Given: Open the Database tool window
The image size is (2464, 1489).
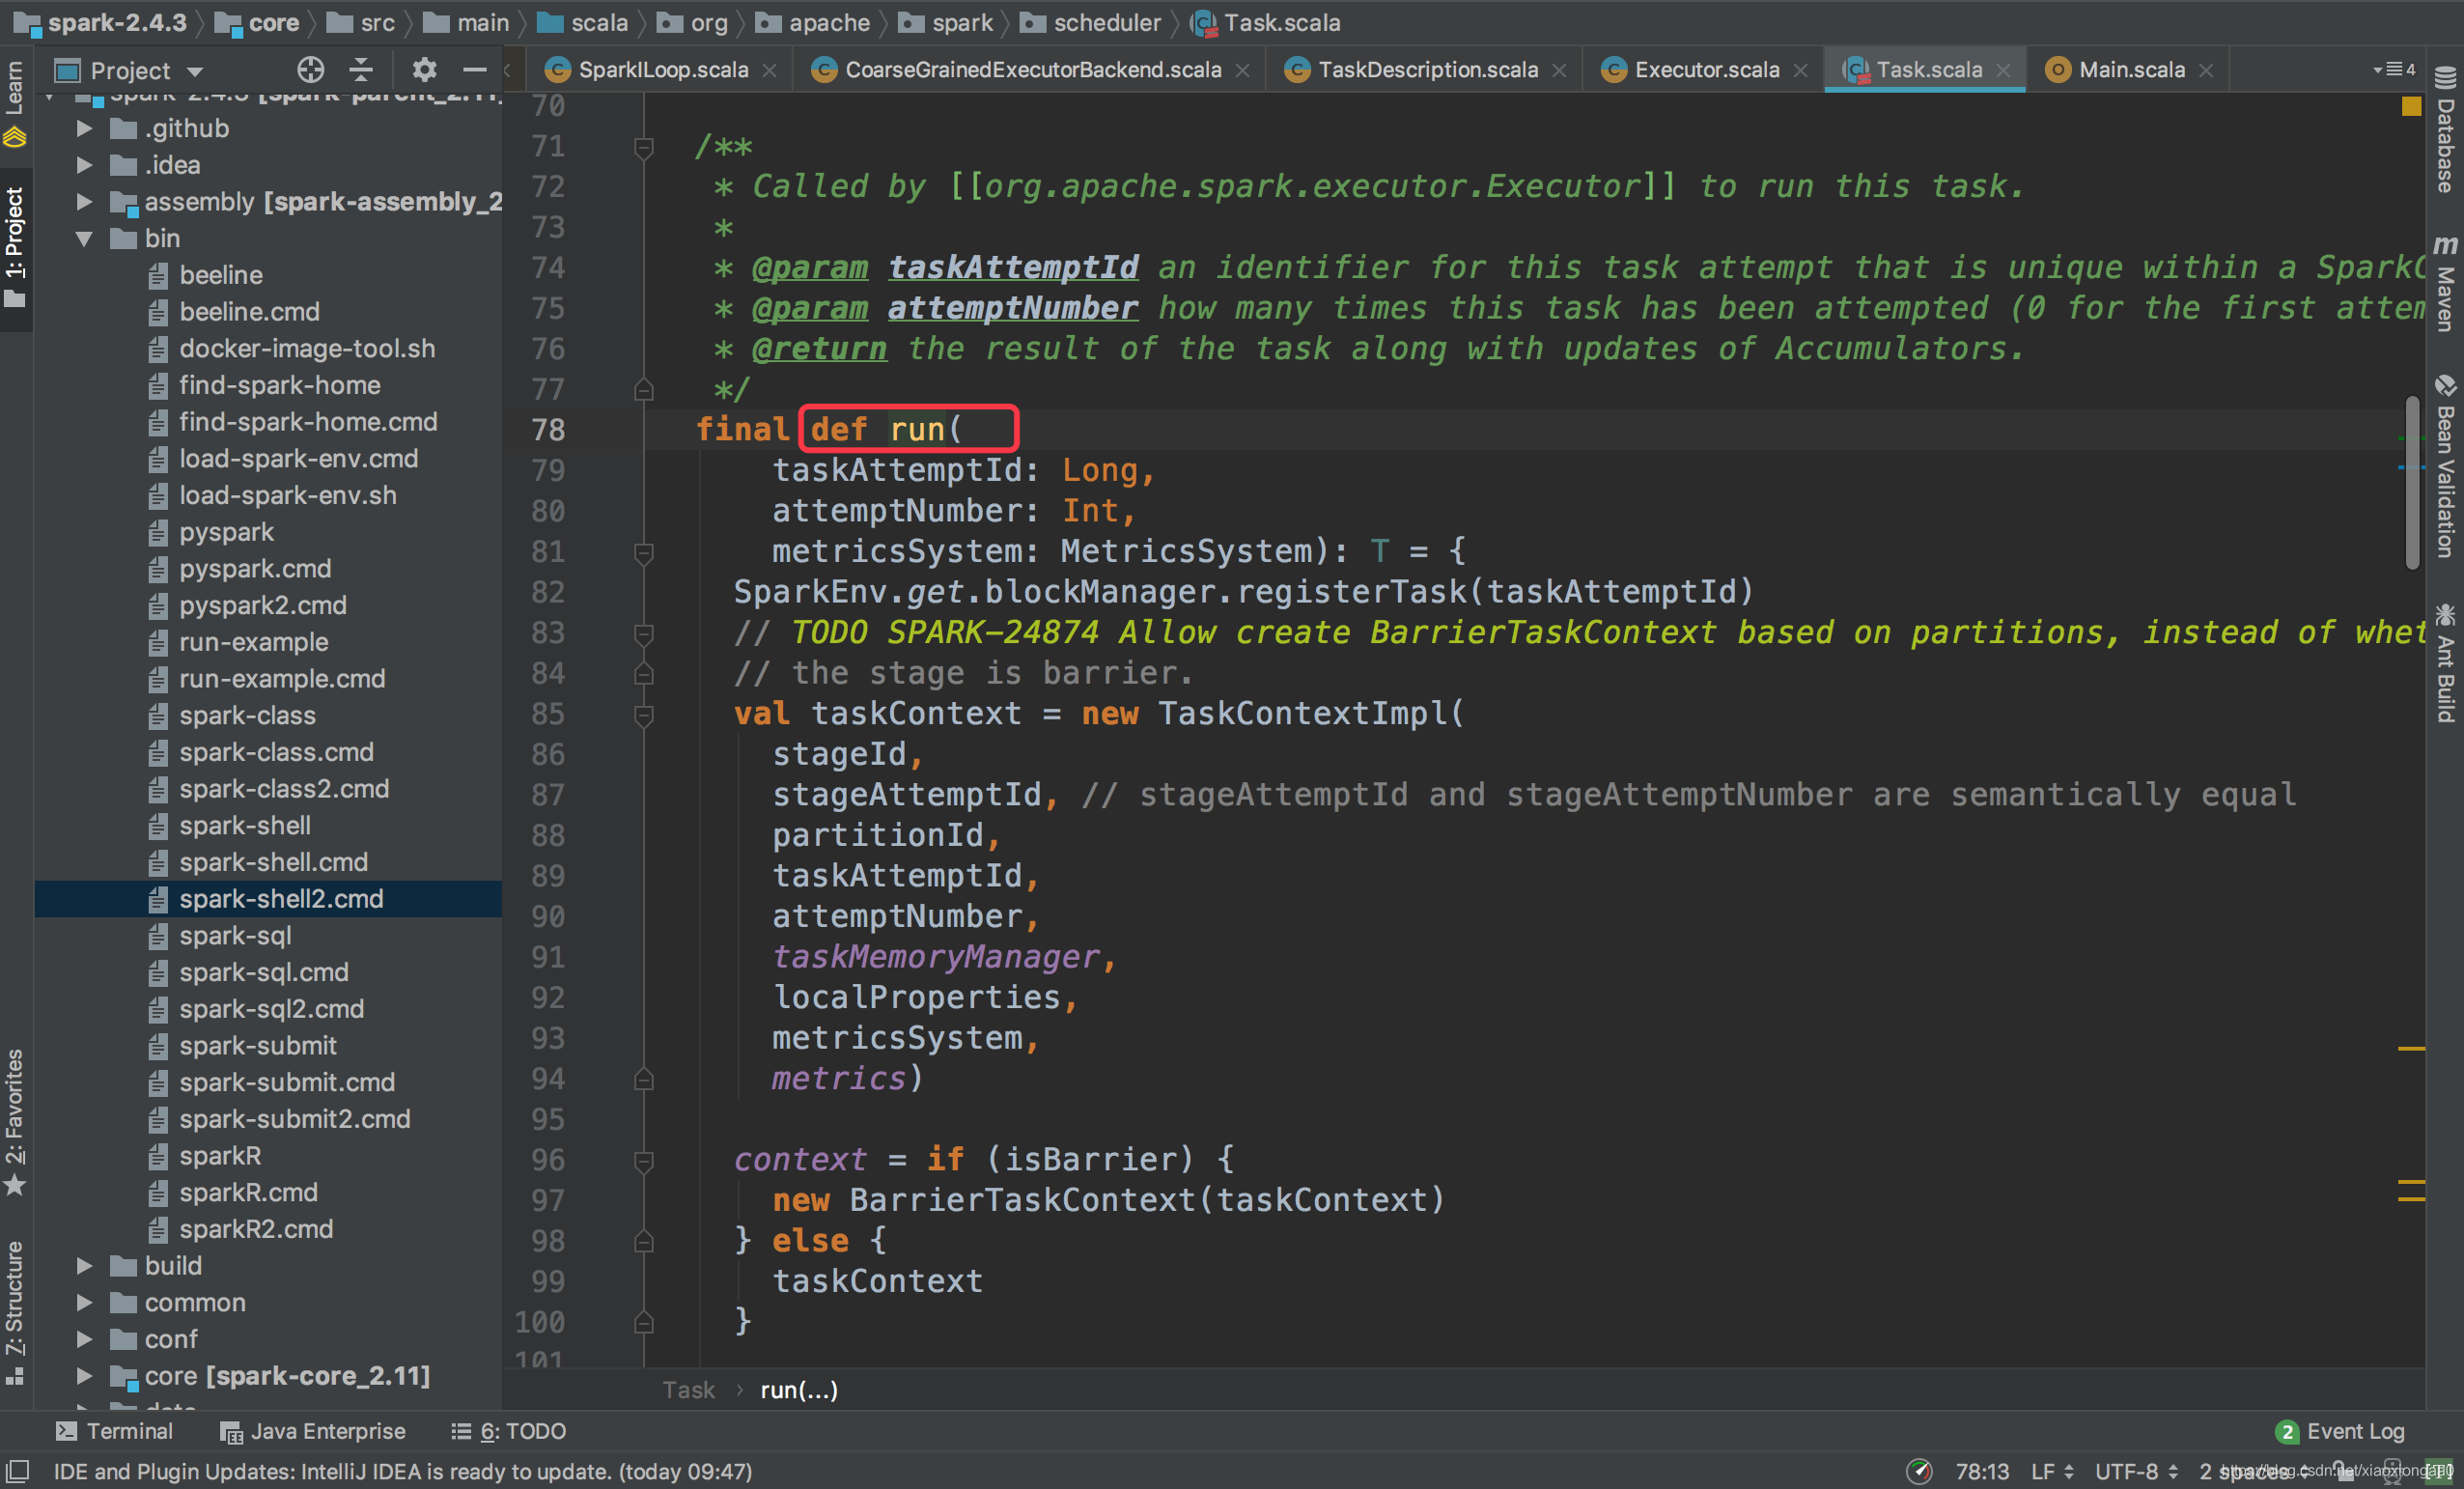Looking at the screenshot, I should (x=2445, y=131).
